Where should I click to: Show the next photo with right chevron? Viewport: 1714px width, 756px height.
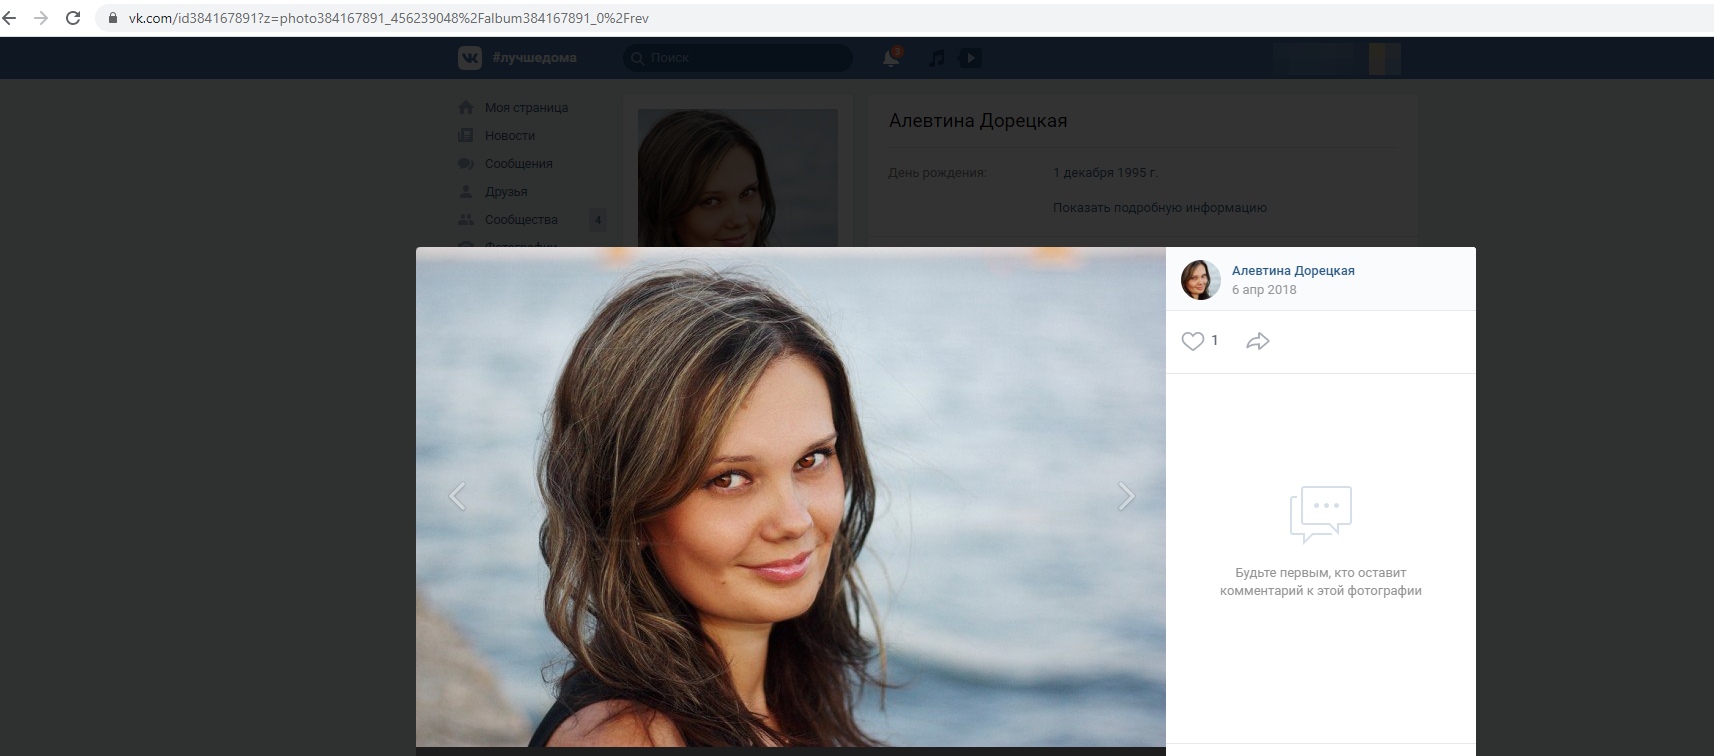tap(1126, 496)
